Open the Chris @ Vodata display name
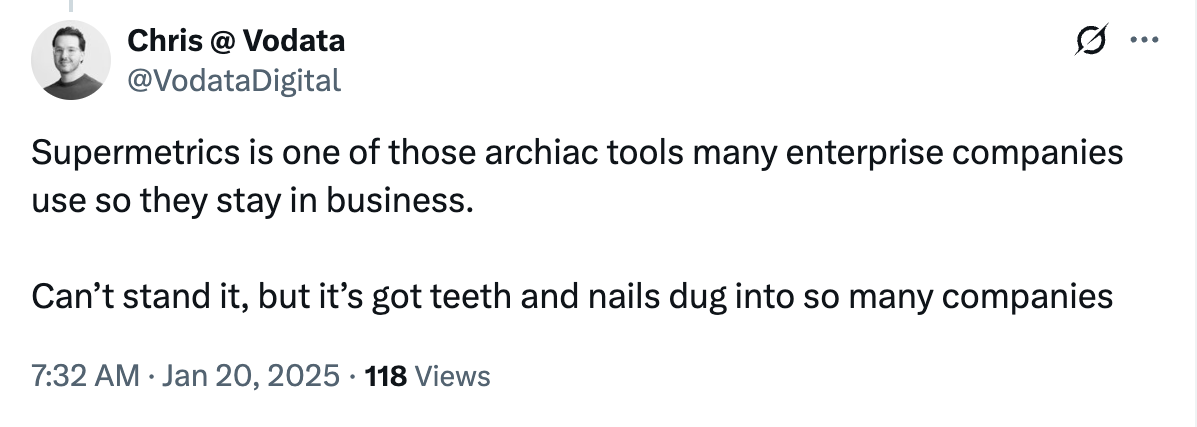Image resolution: width=1197 pixels, height=427 pixels. [236, 41]
